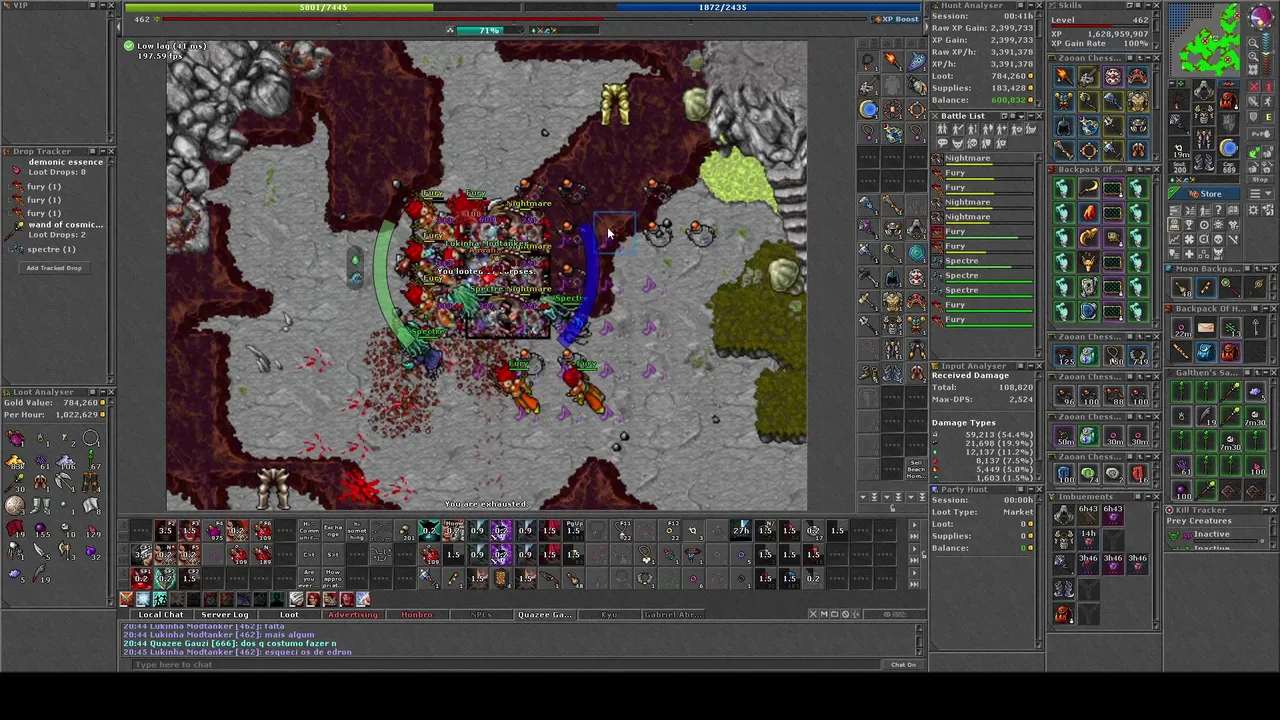Minimize the Hunt Analyser panel
The width and height of the screenshot is (1280, 720).
[1031, 5]
